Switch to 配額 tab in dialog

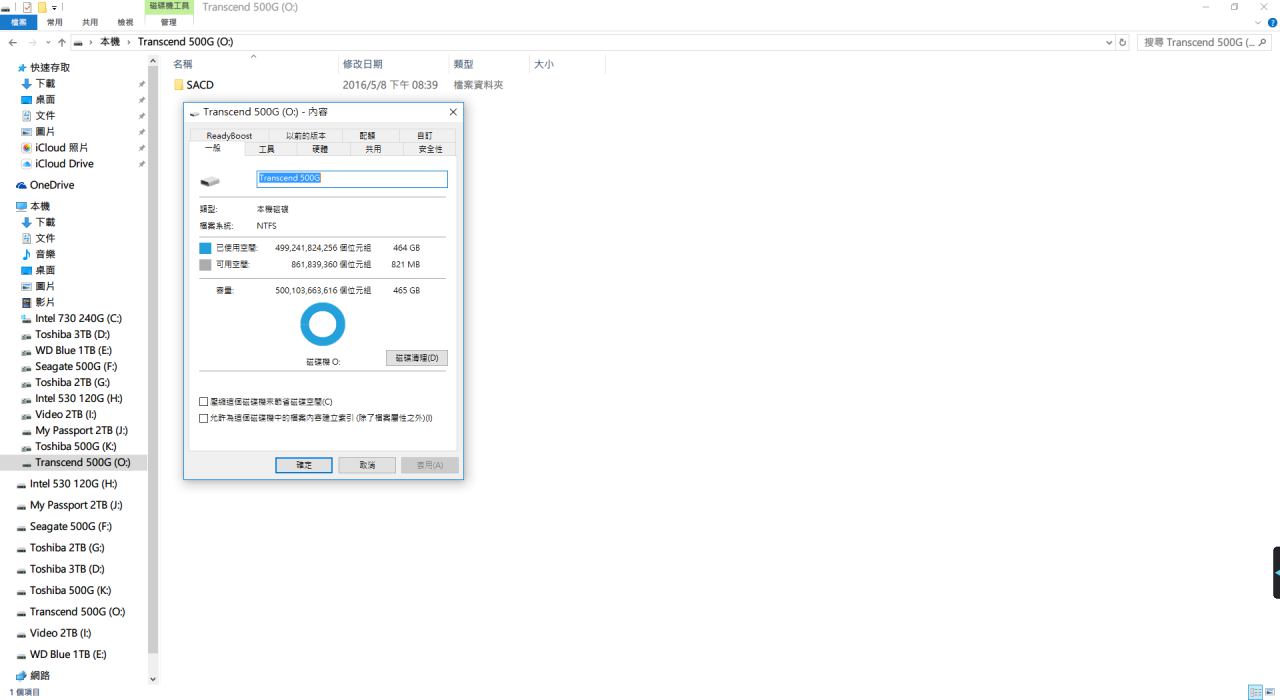coord(368,135)
